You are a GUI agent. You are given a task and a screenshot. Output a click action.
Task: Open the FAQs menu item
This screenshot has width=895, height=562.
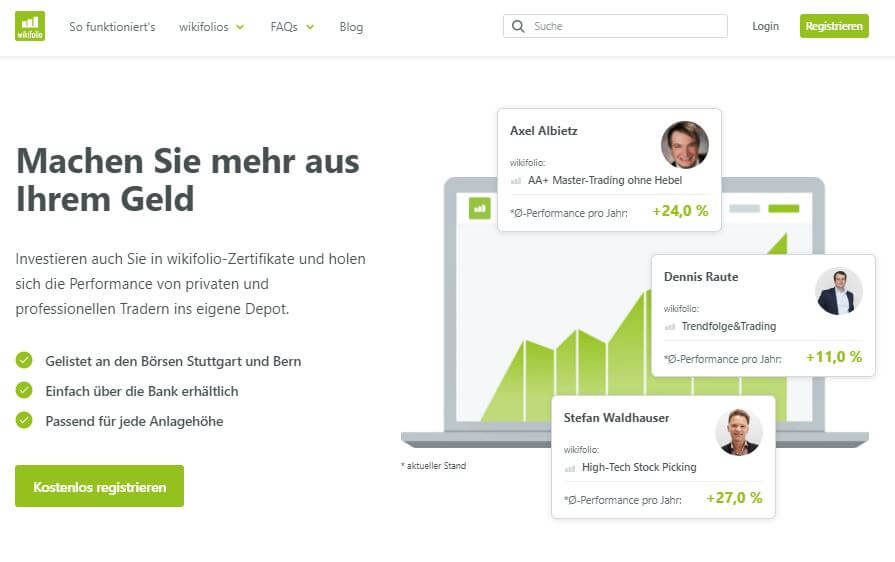point(284,27)
